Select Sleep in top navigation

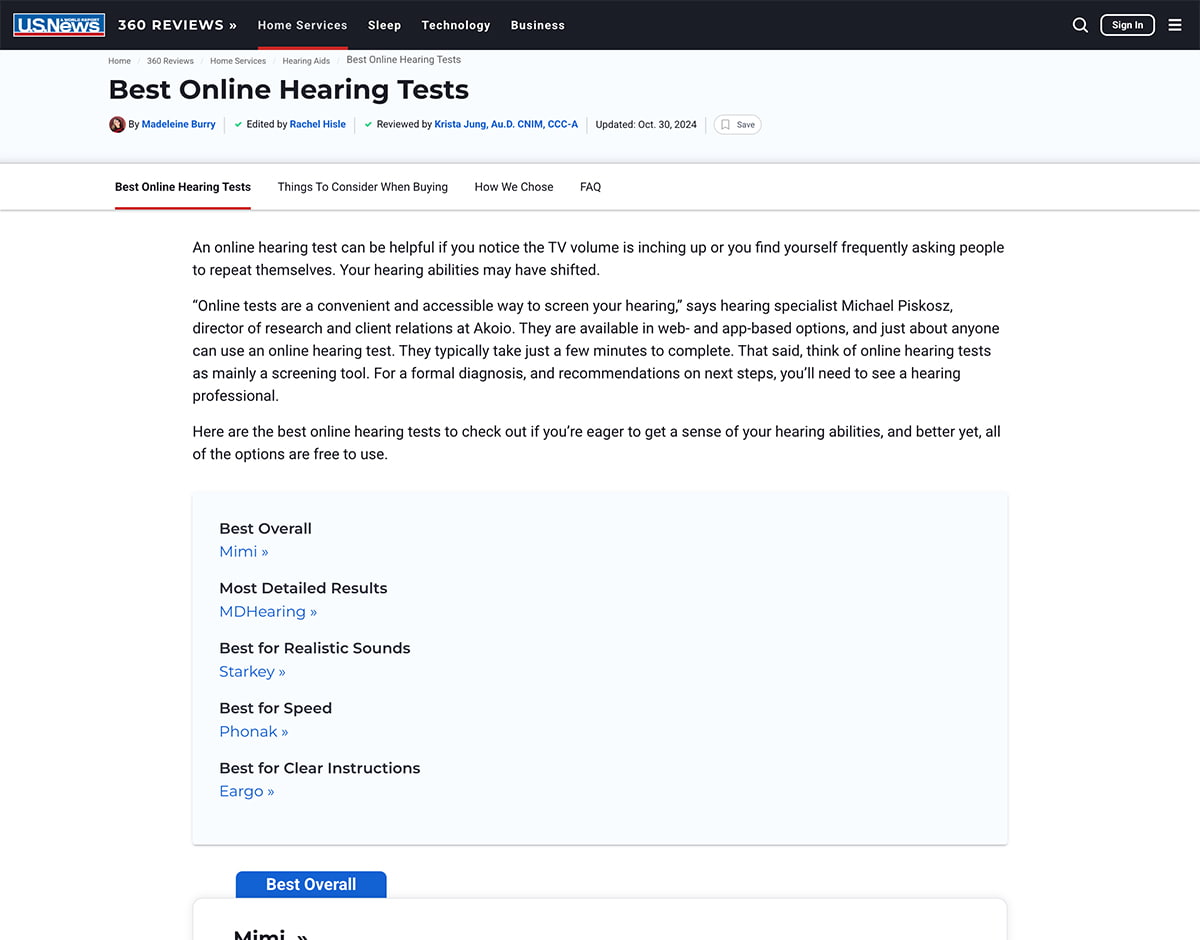384,25
